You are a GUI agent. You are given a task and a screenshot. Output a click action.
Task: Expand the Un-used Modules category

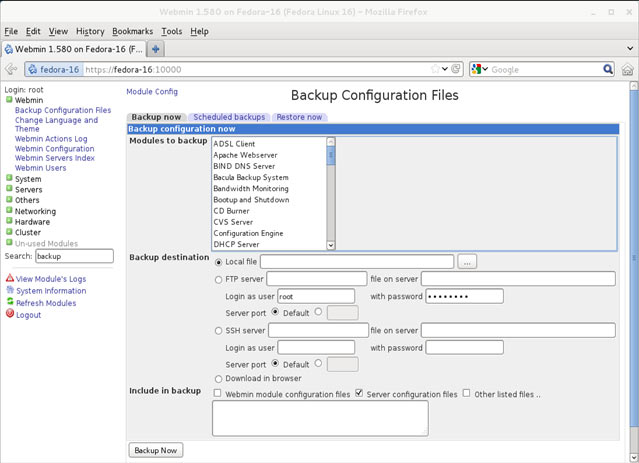coord(9,243)
